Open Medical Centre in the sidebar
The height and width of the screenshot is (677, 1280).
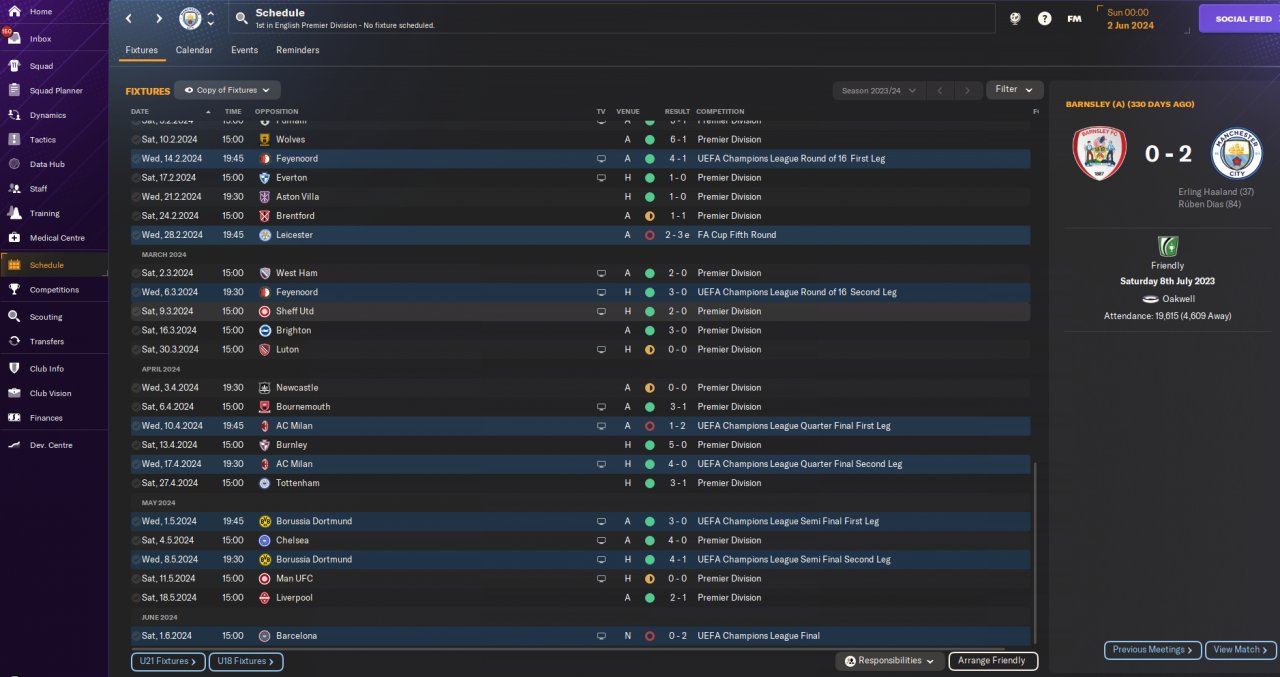pyautogui.click(x=54, y=238)
